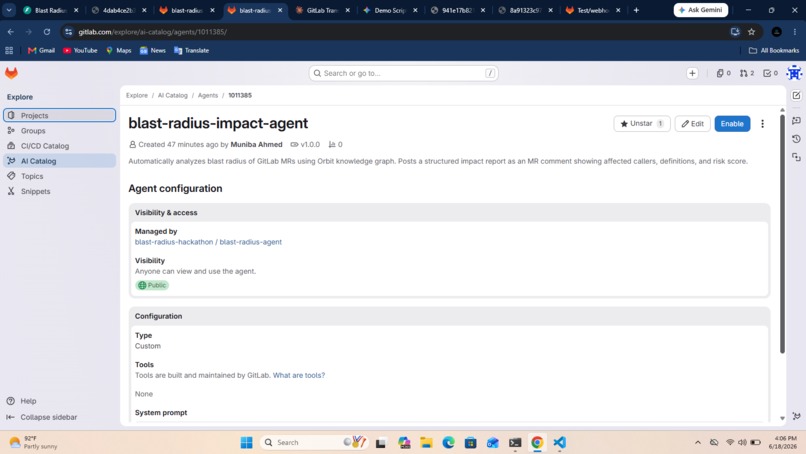Open File Explorer from taskbar
This screenshot has height=454, width=806.
tap(426, 442)
